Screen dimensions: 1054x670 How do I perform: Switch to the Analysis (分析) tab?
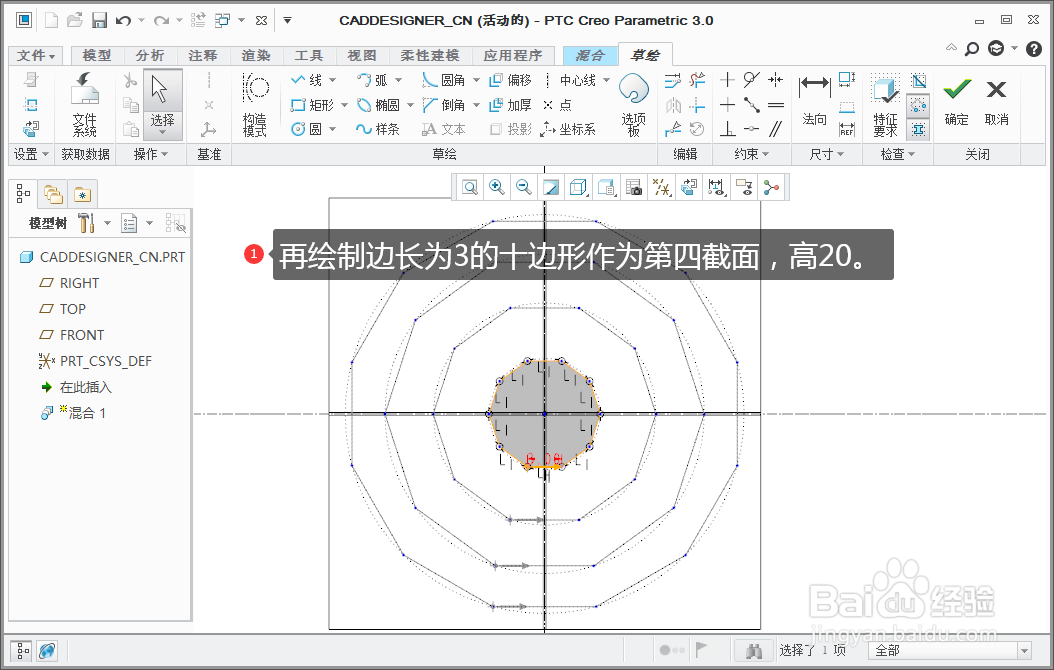pyautogui.click(x=149, y=55)
